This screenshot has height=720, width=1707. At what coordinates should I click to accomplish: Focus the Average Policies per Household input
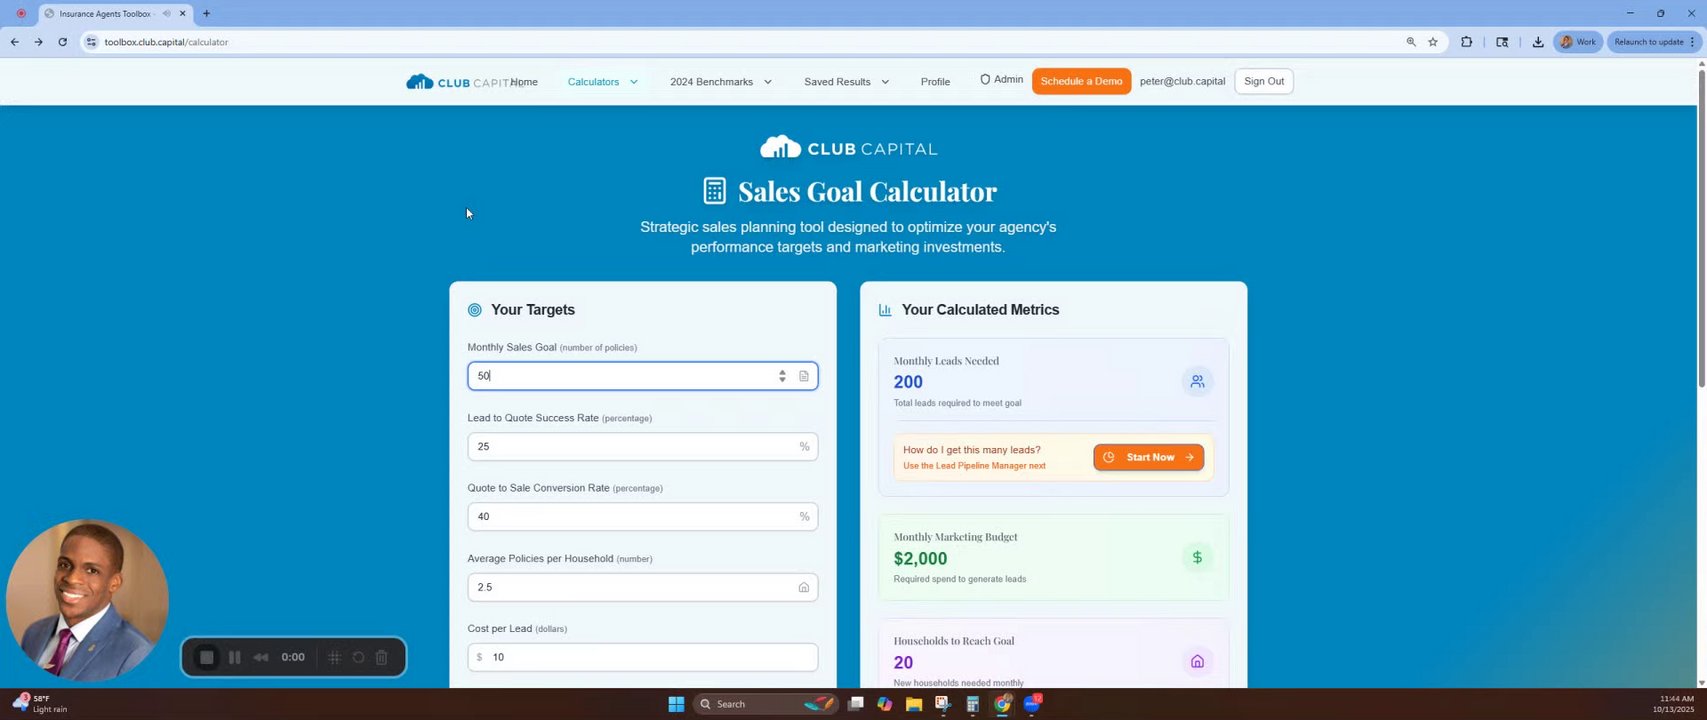[642, 587]
